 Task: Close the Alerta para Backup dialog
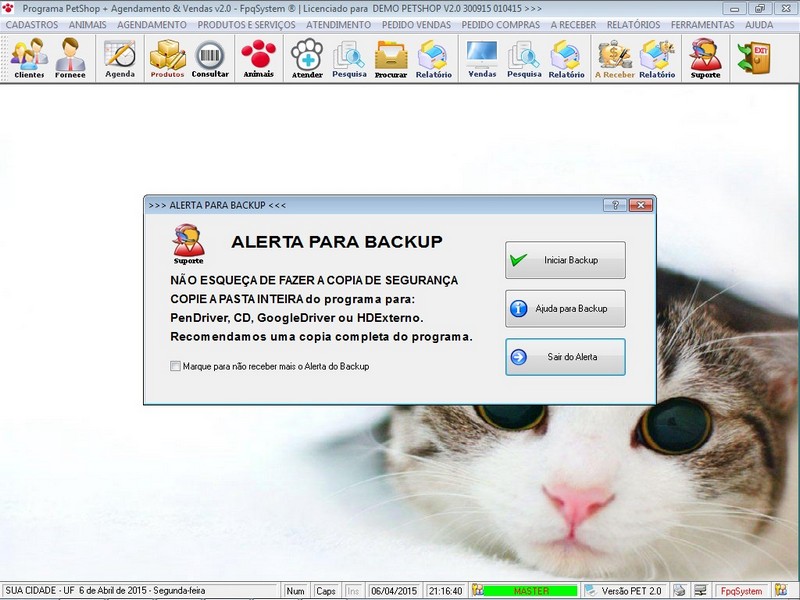pyautogui.click(x=641, y=205)
